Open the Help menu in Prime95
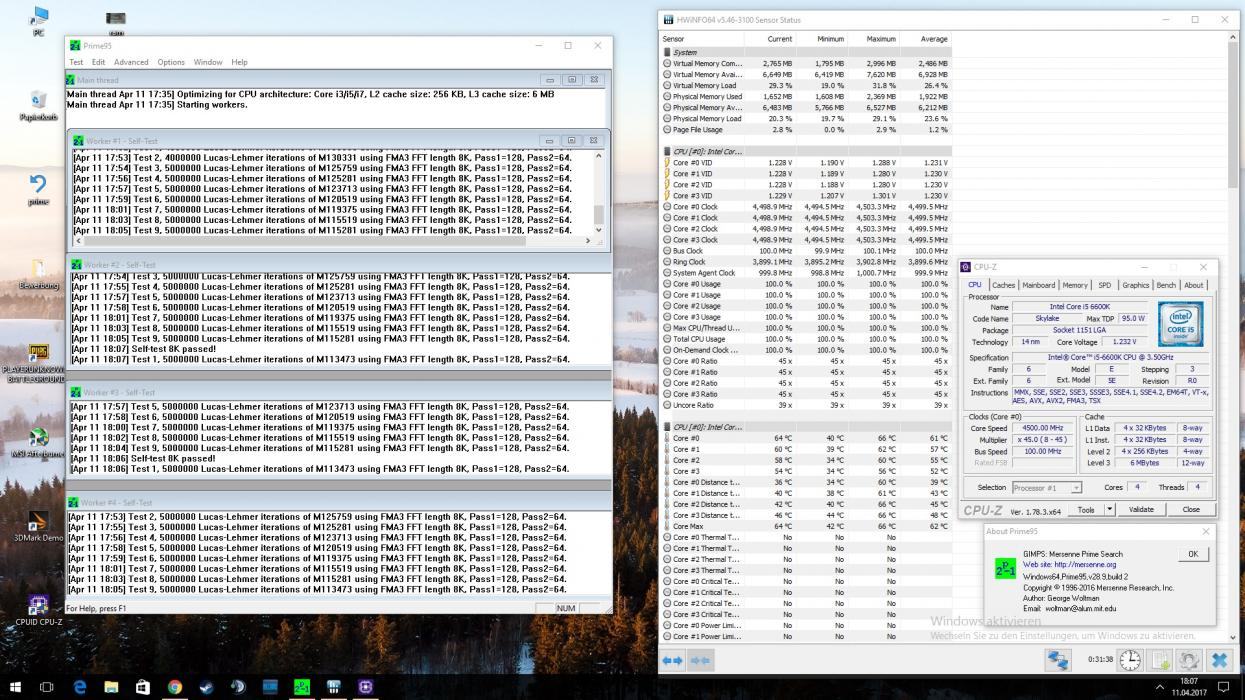 [239, 62]
